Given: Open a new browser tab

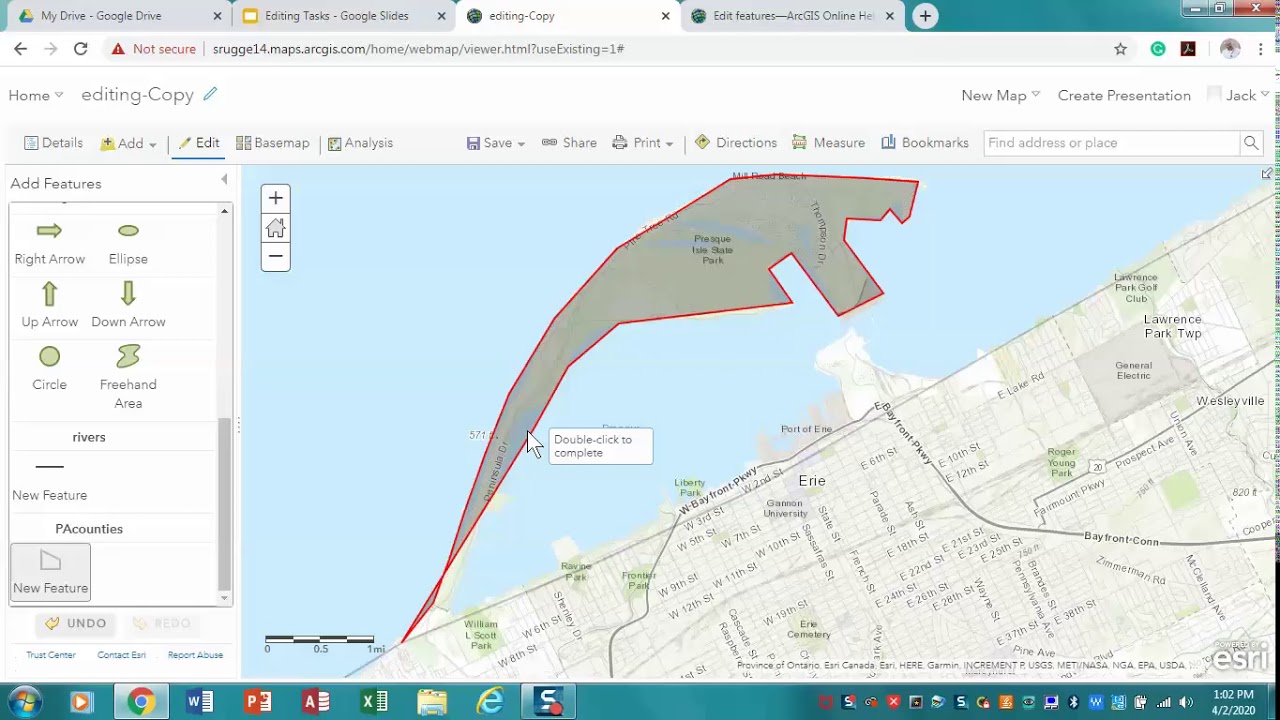Looking at the screenshot, I should point(925,16).
